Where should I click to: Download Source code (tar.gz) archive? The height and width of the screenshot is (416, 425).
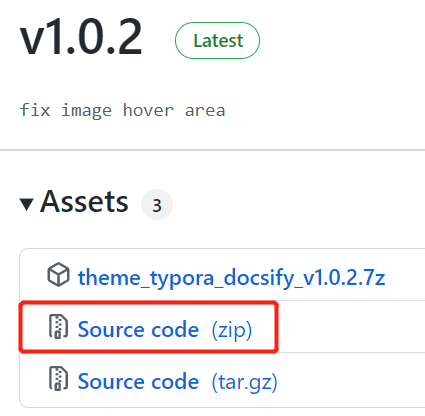click(x=178, y=381)
